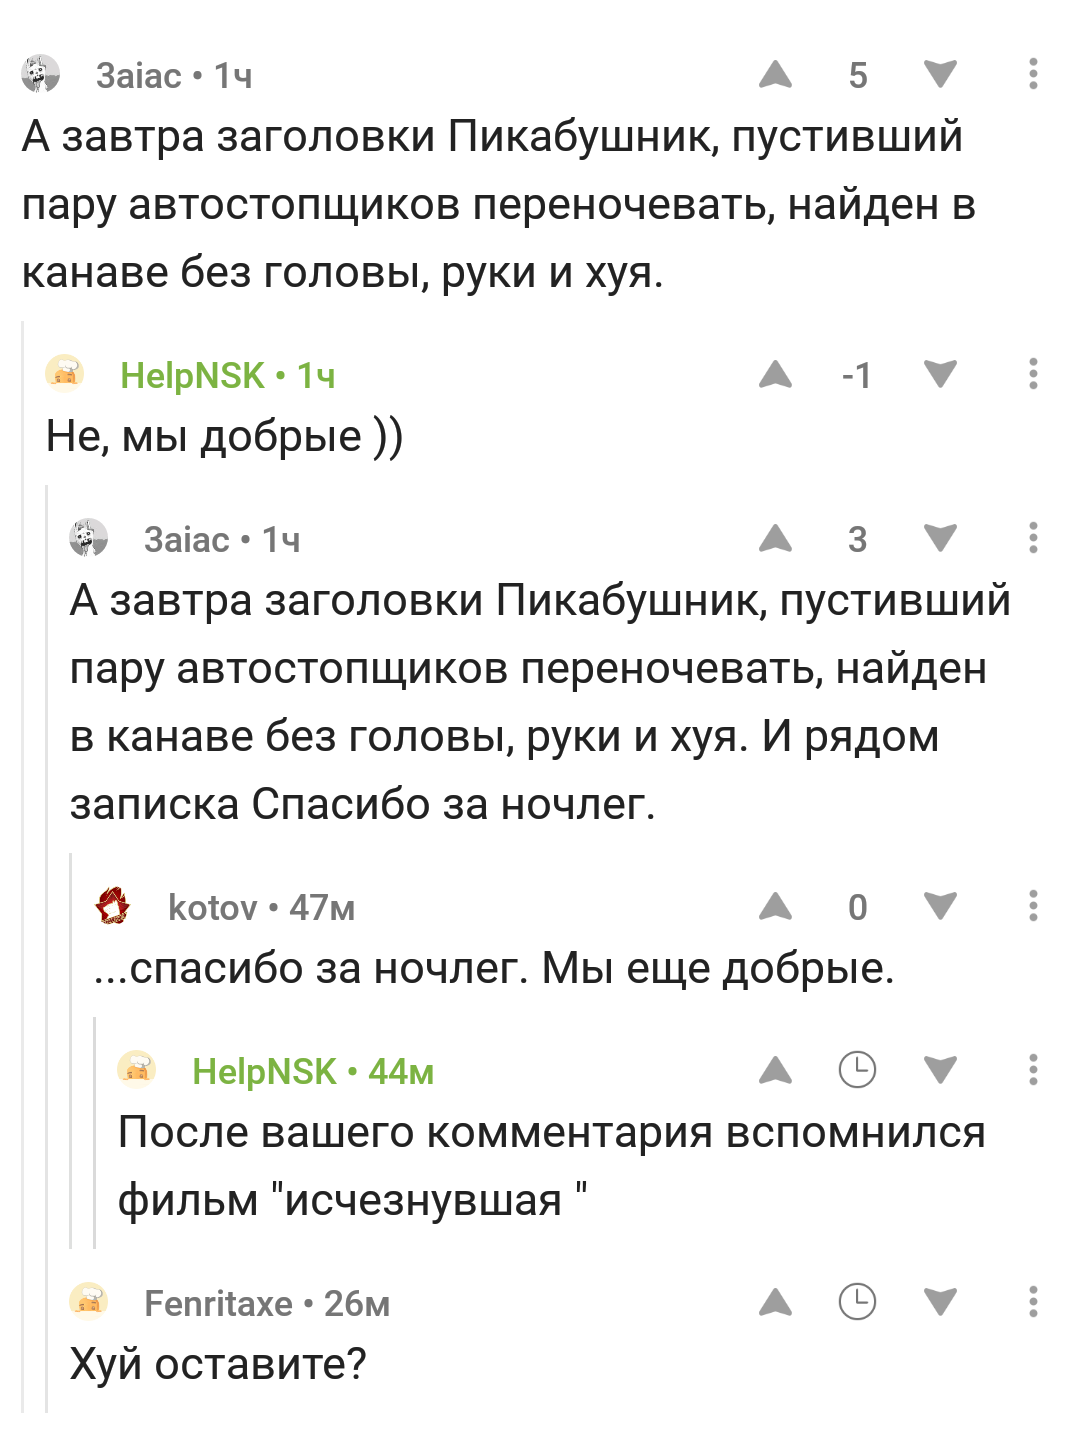Viewport: 1080px width, 1433px height.
Task: Downvote the first Заіас comment with rating 5
Action: point(940,75)
